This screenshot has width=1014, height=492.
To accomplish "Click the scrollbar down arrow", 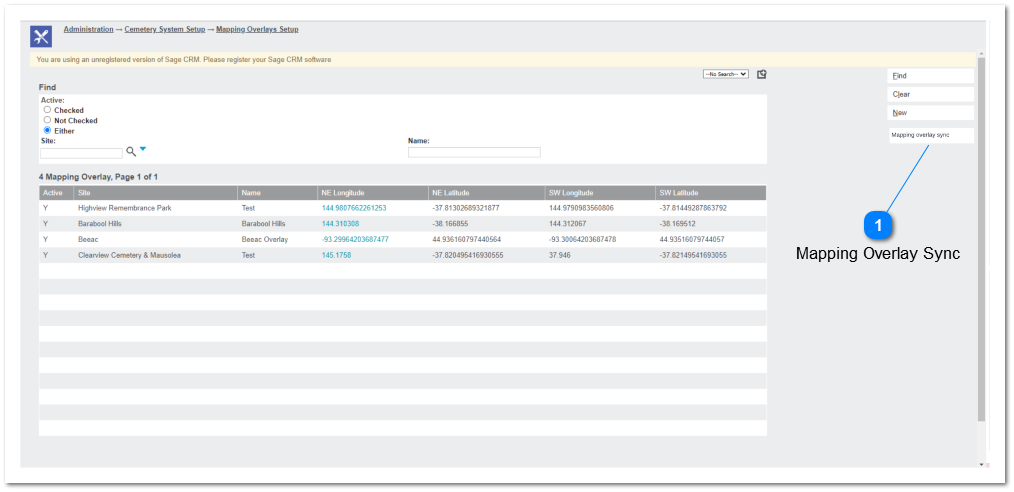I will 981,464.
